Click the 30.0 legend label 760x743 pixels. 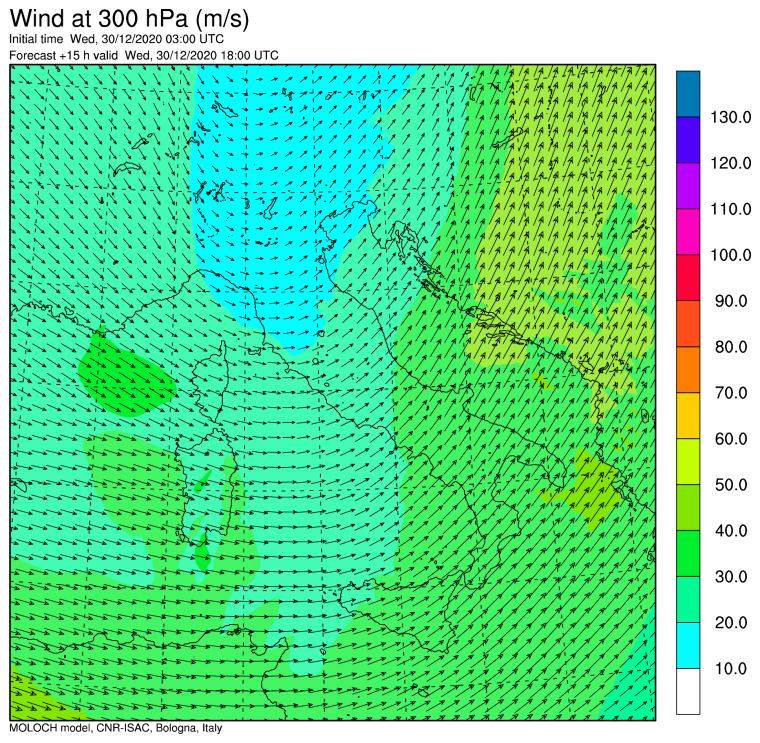click(x=731, y=577)
